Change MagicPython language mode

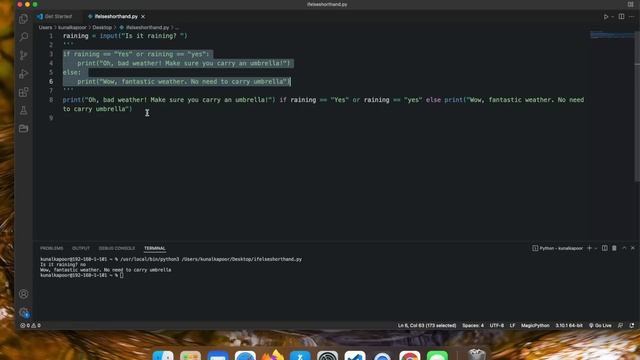tap(535, 325)
